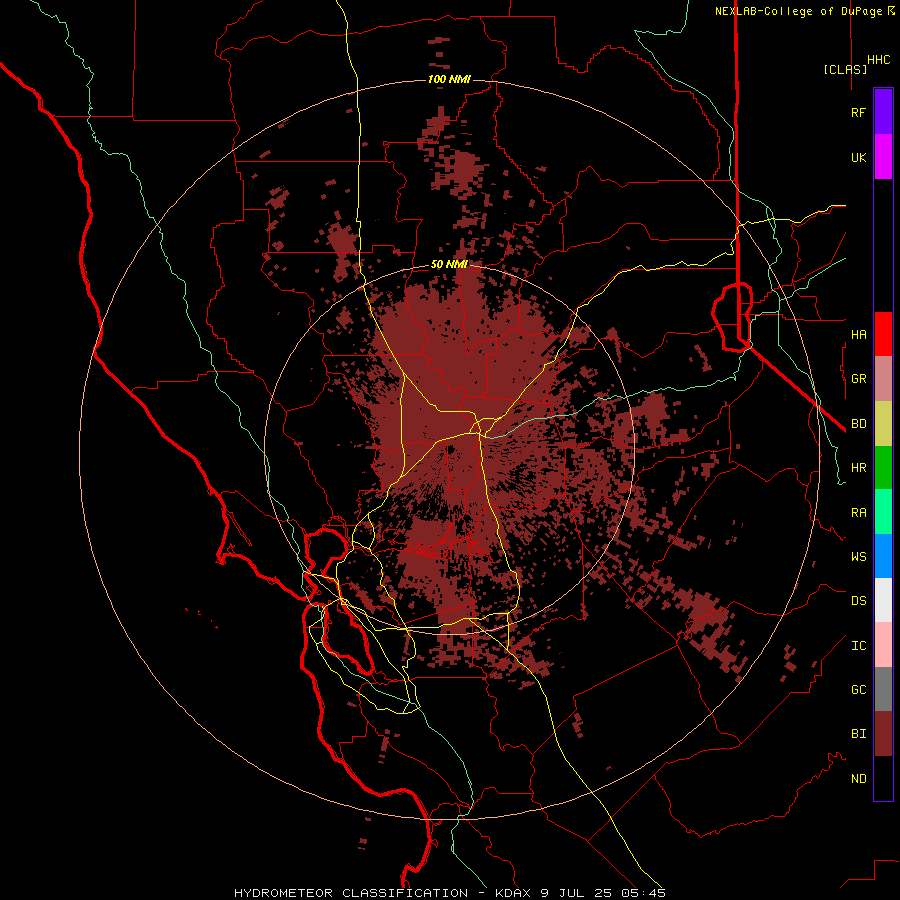Select the red HA legend swatch
Screen dimensions: 900x900
(883, 334)
